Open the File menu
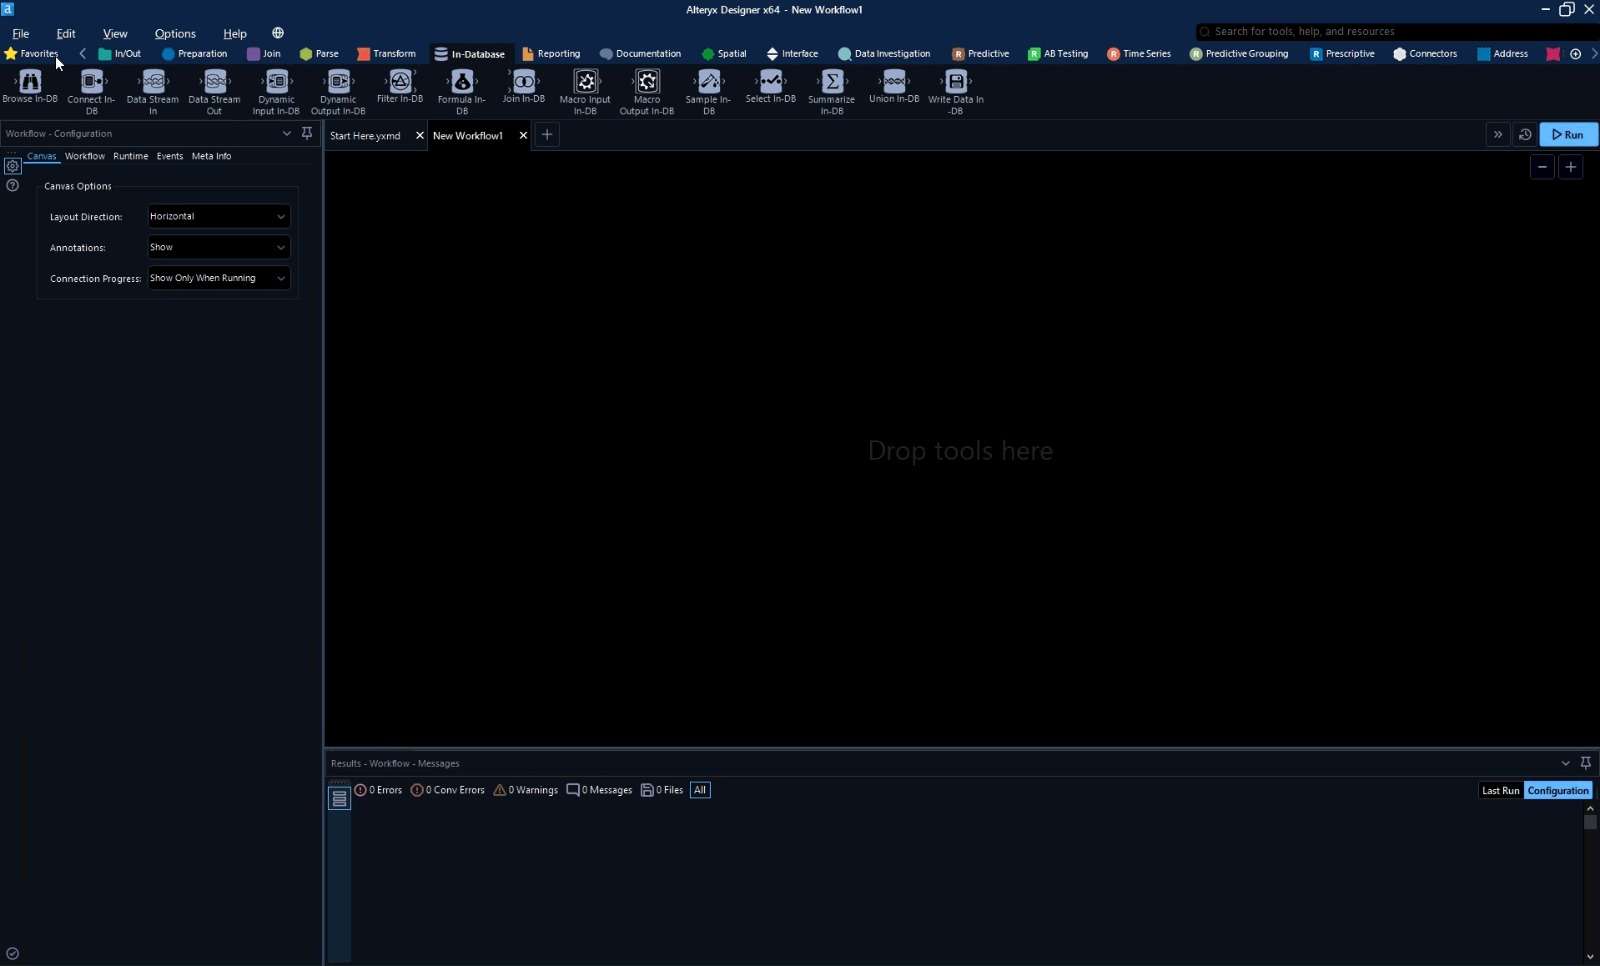Image resolution: width=1600 pixels, height=966 pixels. click(20, 33)
